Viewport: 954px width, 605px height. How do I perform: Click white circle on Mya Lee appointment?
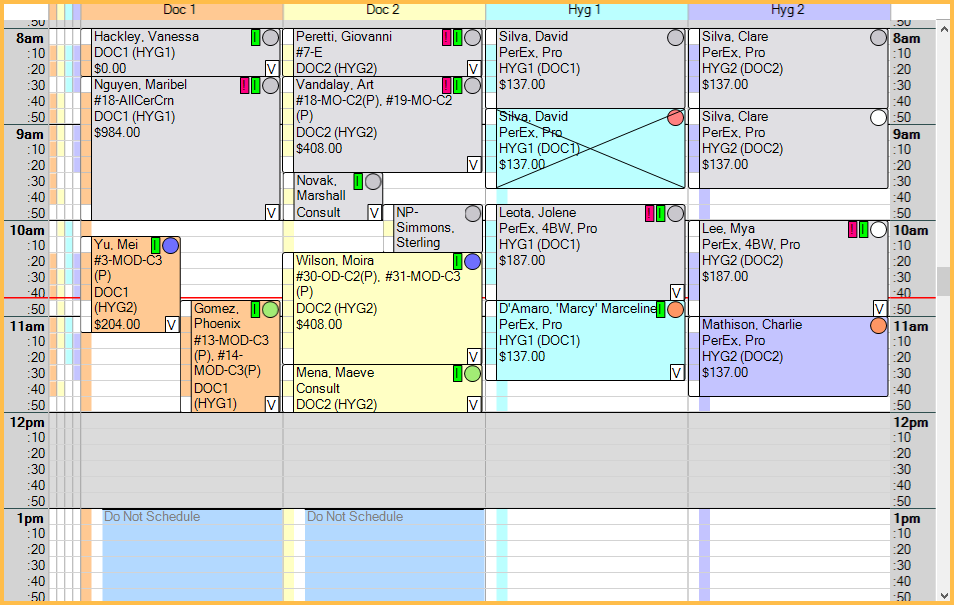coord(878,230)
